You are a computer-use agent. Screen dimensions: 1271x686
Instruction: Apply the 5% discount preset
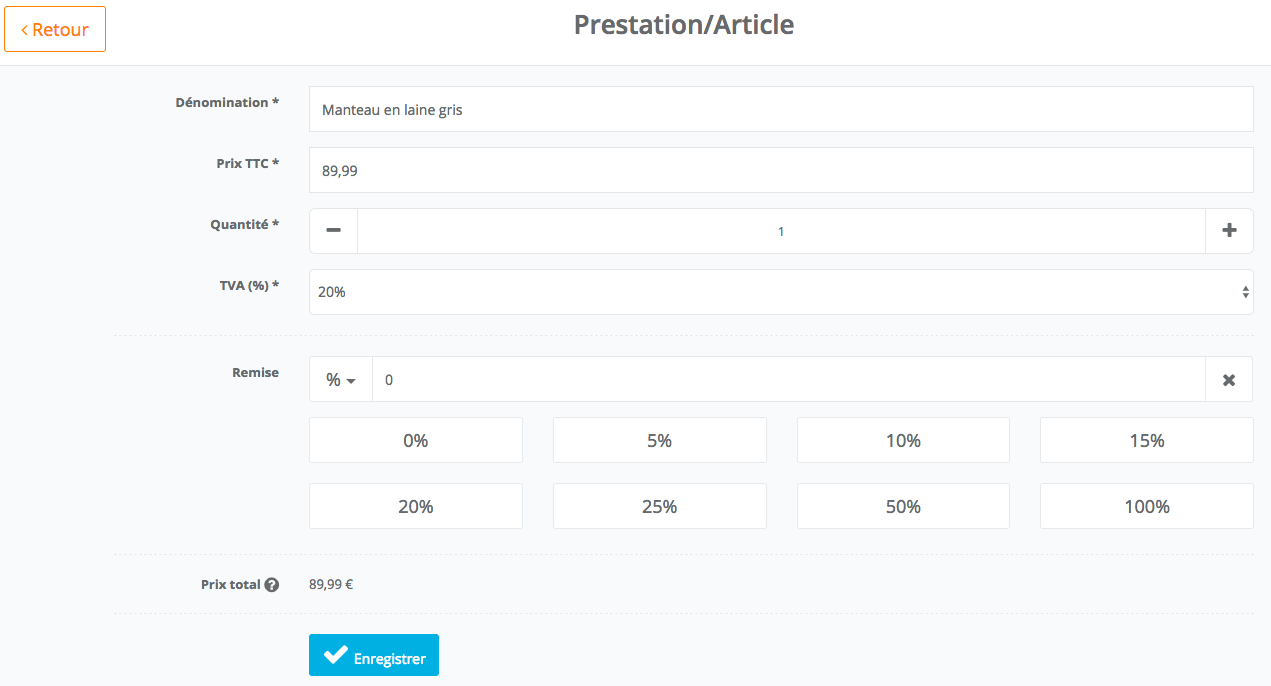coord(659,440)
